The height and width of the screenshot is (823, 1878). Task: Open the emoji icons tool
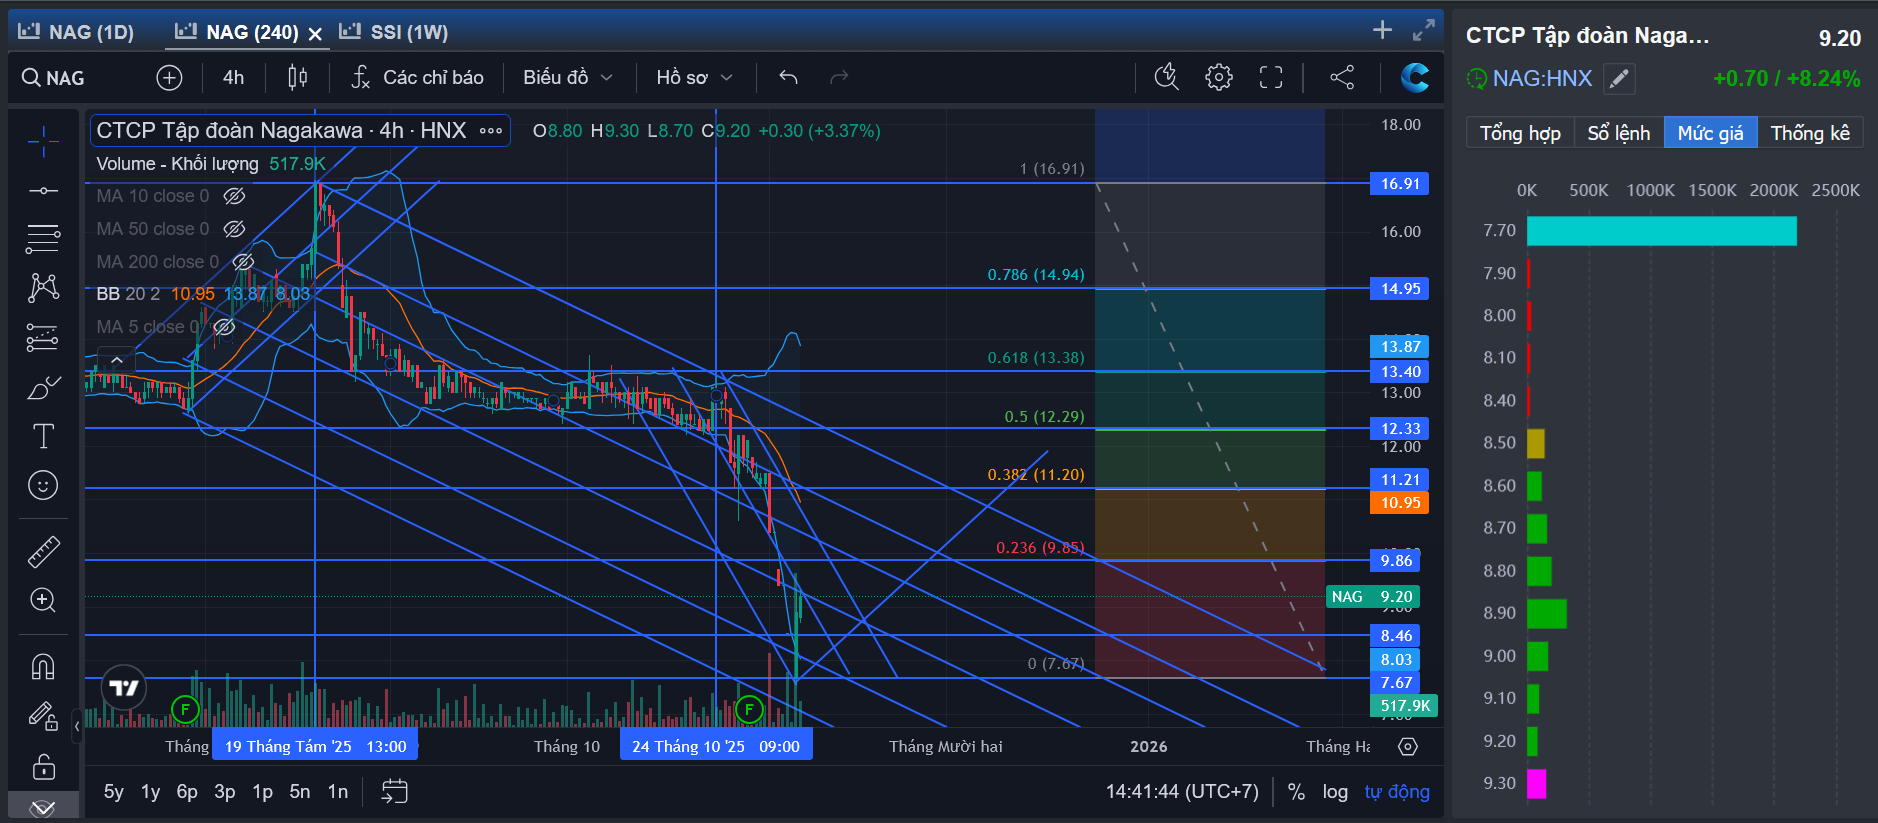click(x=43, y=485)
